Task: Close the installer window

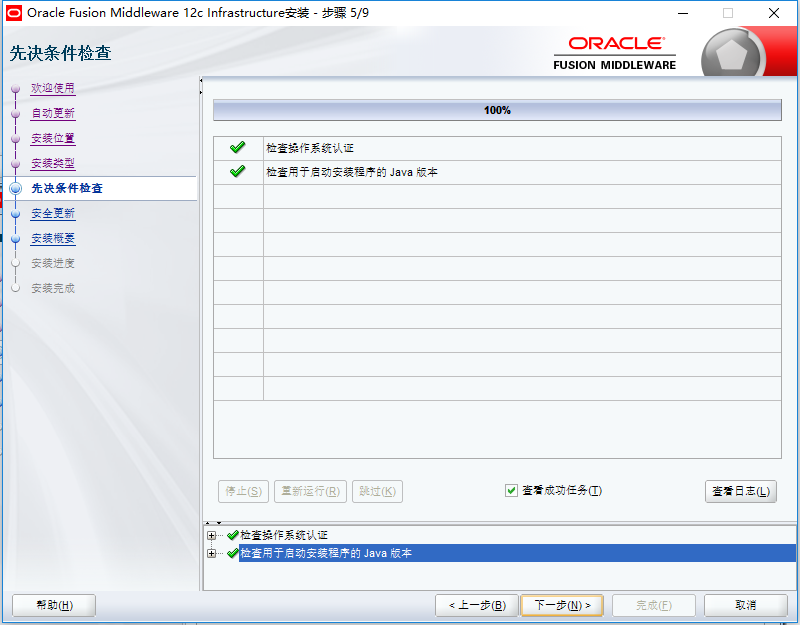Action: point(774,13)
